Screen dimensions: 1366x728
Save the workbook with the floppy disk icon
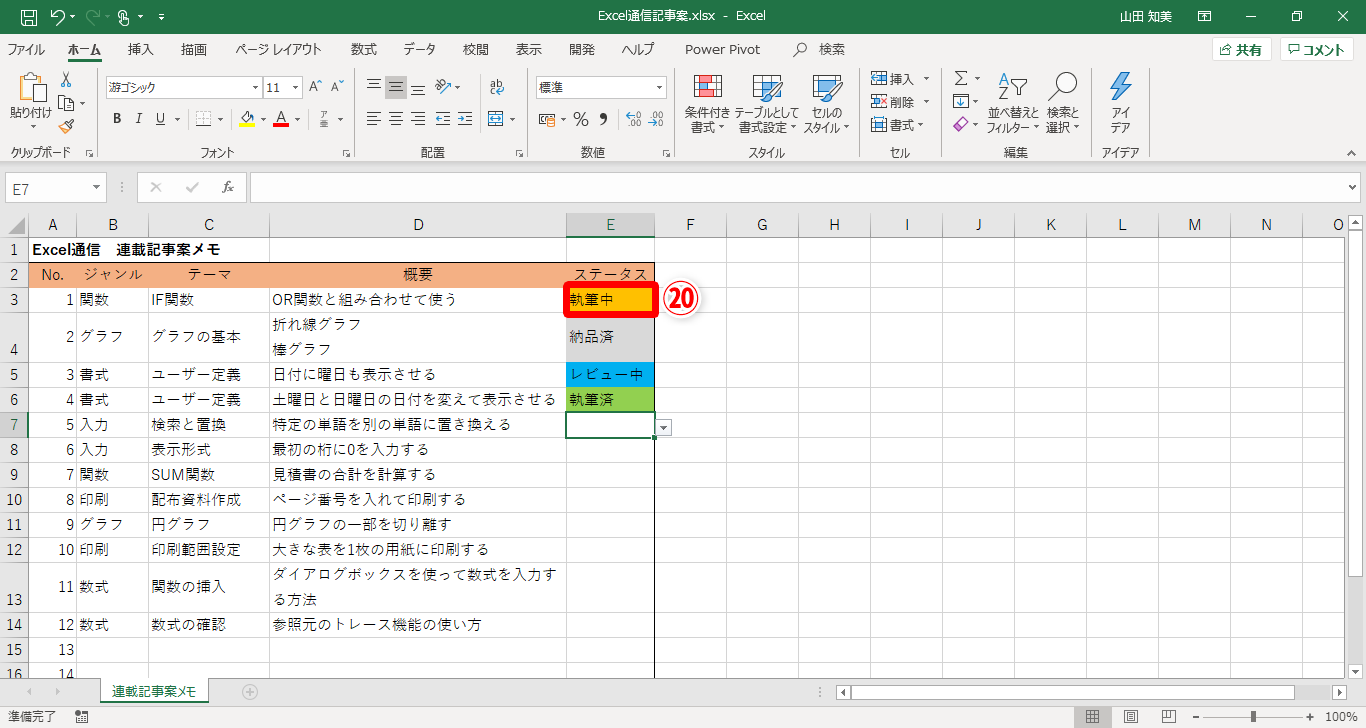pos(29,16)
